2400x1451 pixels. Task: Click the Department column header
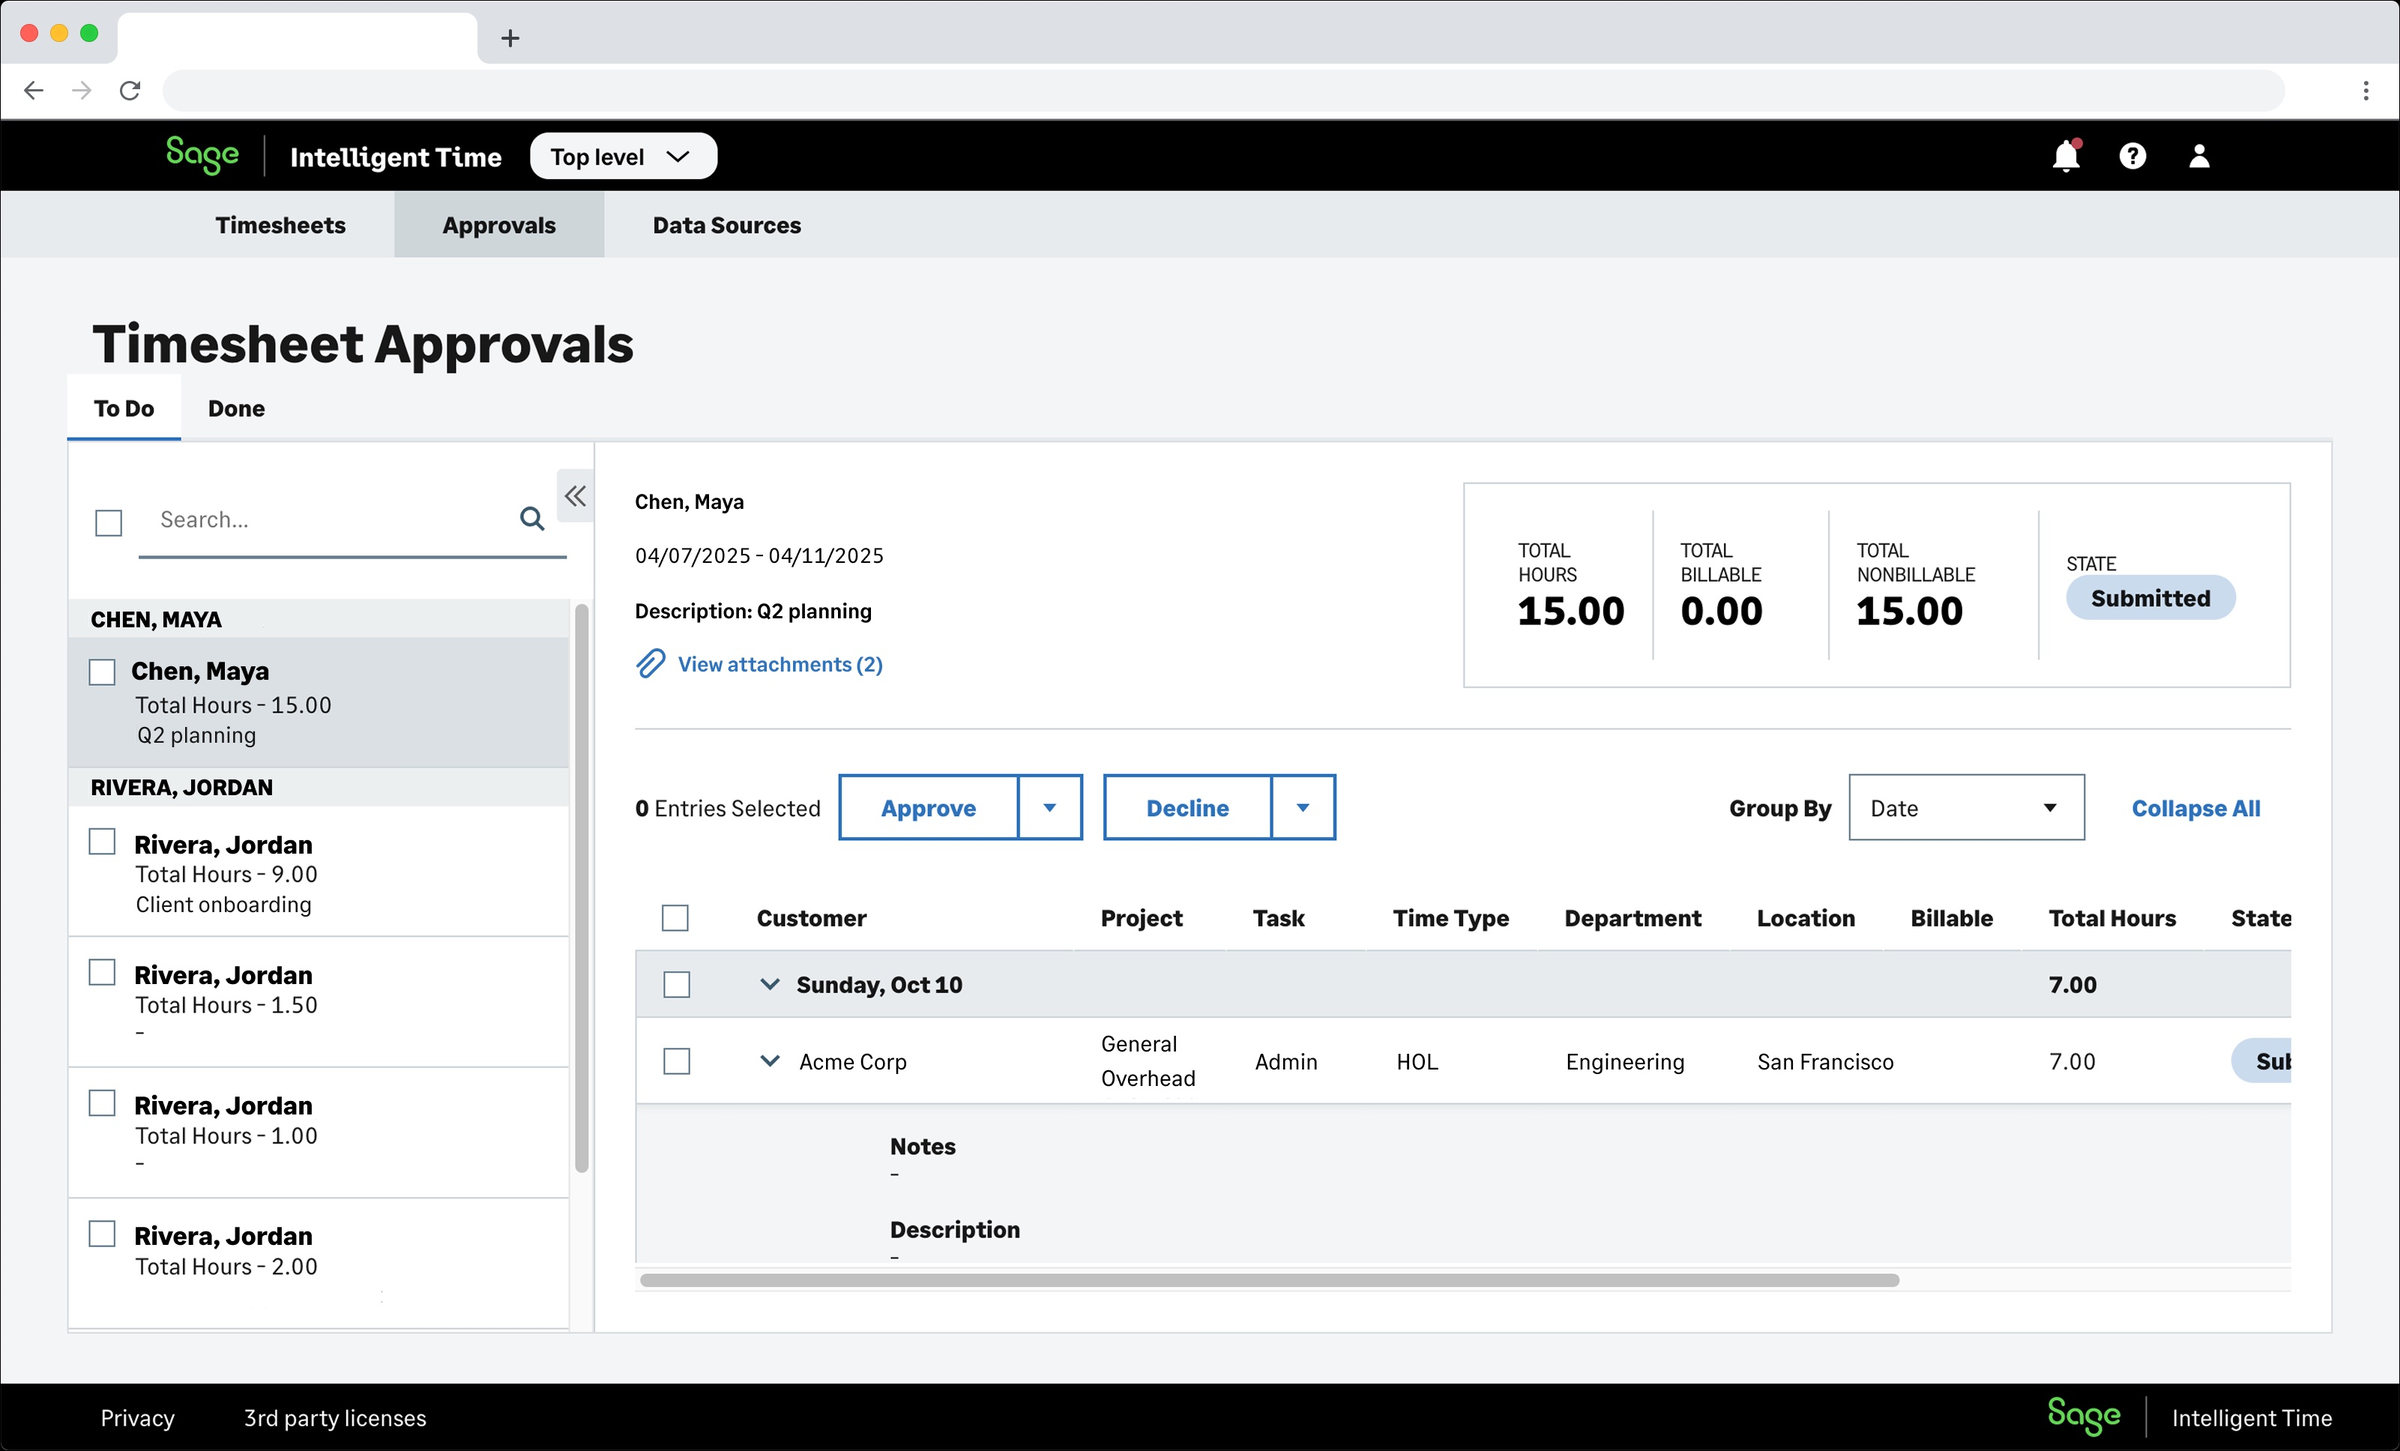coord(1632,918)
